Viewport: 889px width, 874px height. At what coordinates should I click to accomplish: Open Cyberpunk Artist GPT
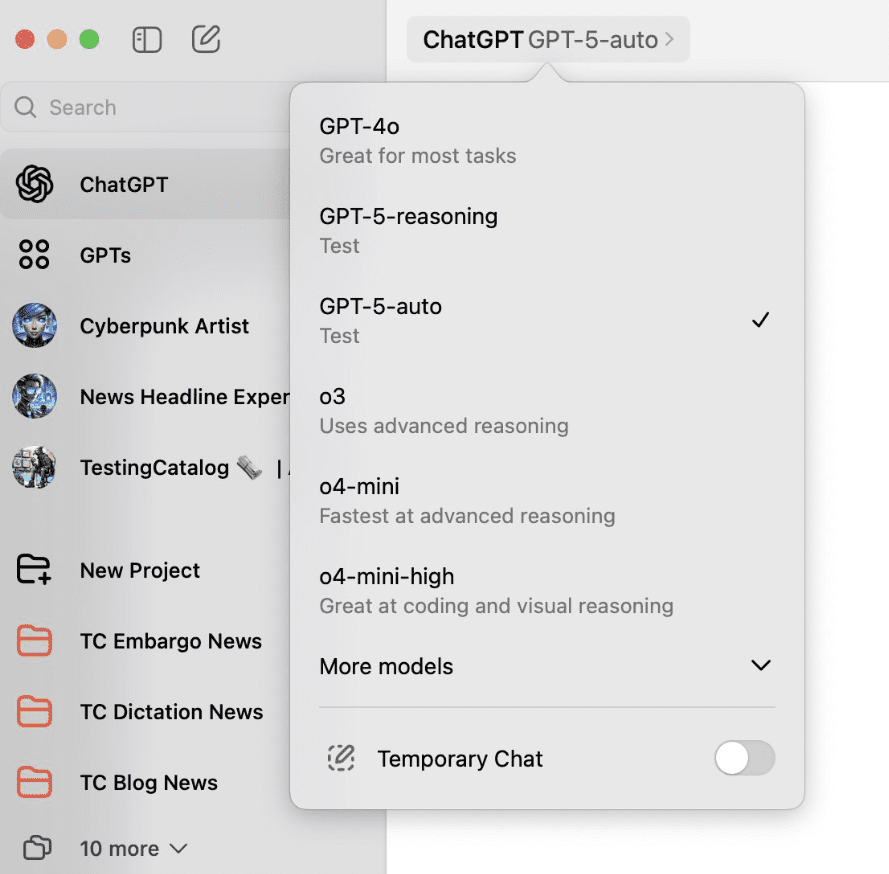(x=146, y=326)
